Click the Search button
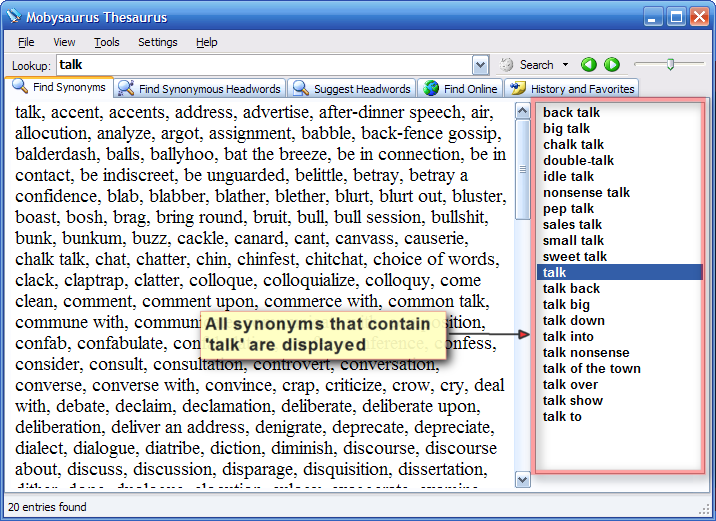 tap(526, 65)
